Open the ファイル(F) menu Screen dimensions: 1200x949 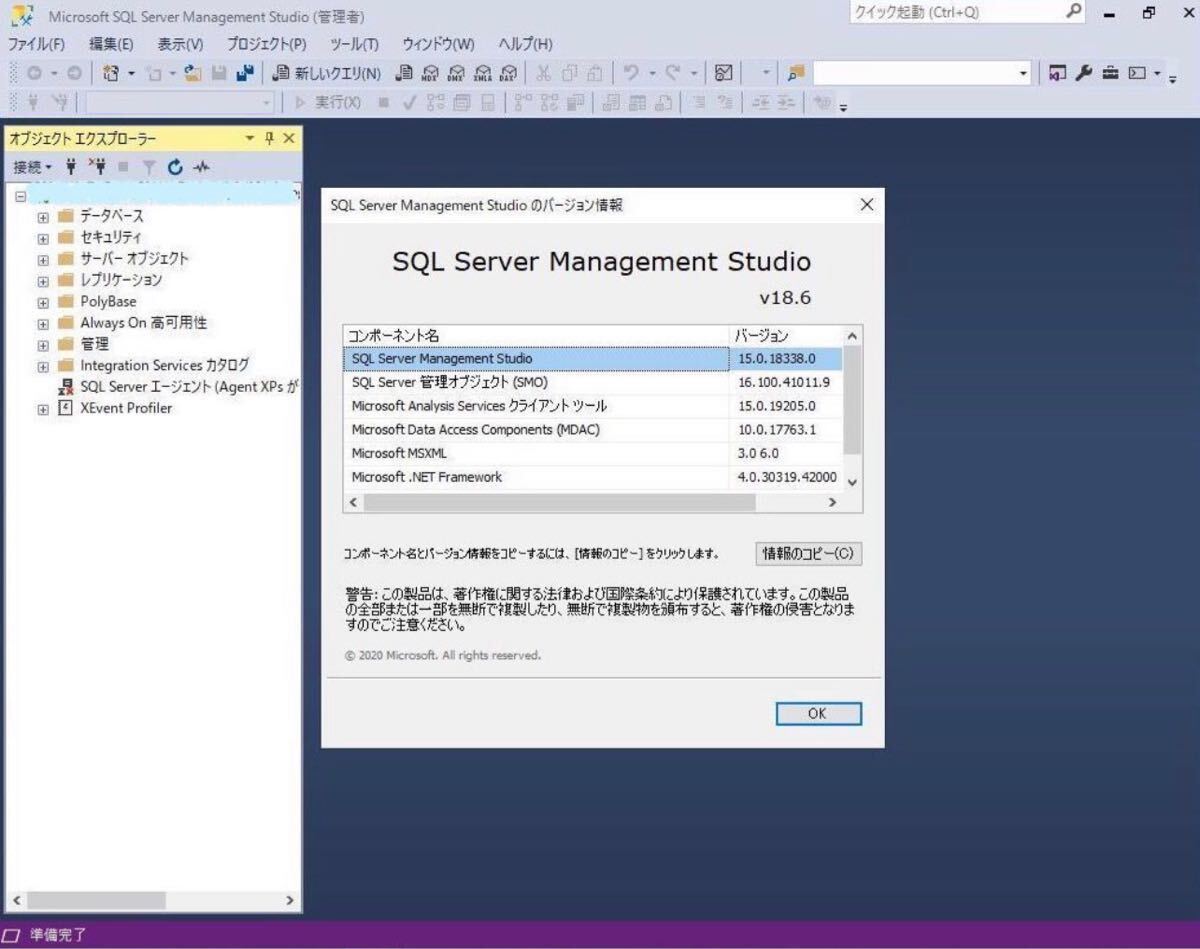pyautogui.click(x=37, y=44)
